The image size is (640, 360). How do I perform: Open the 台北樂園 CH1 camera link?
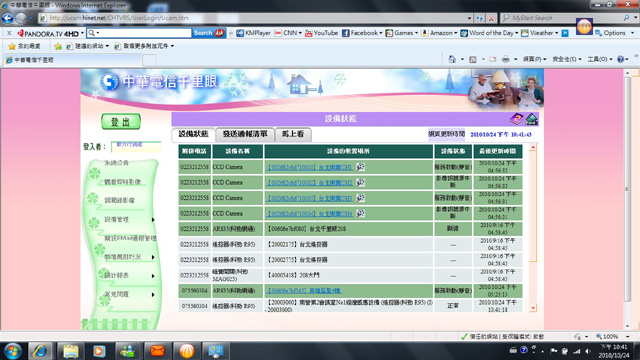click(x=309, y=167)
